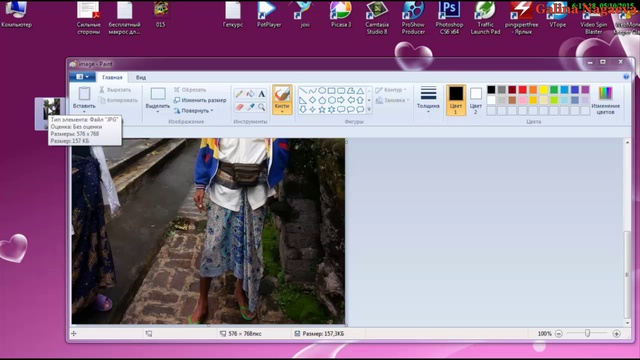This screenshot has height=360, width=640.
Task: Choose the pentagon shape
Action: [322, 100]
